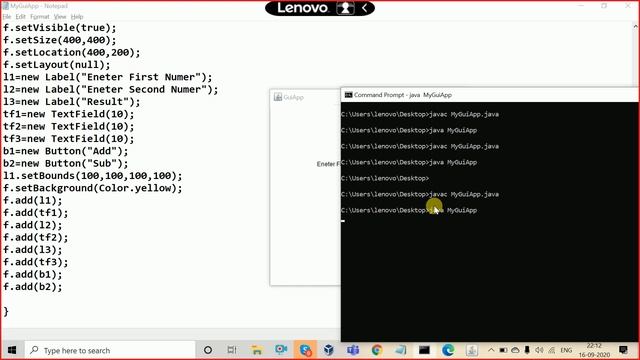Image resolution: width=640 pixels, height=360 pixels.
Task: Change input language ENG indicator
Action: [x=566, y=350]
